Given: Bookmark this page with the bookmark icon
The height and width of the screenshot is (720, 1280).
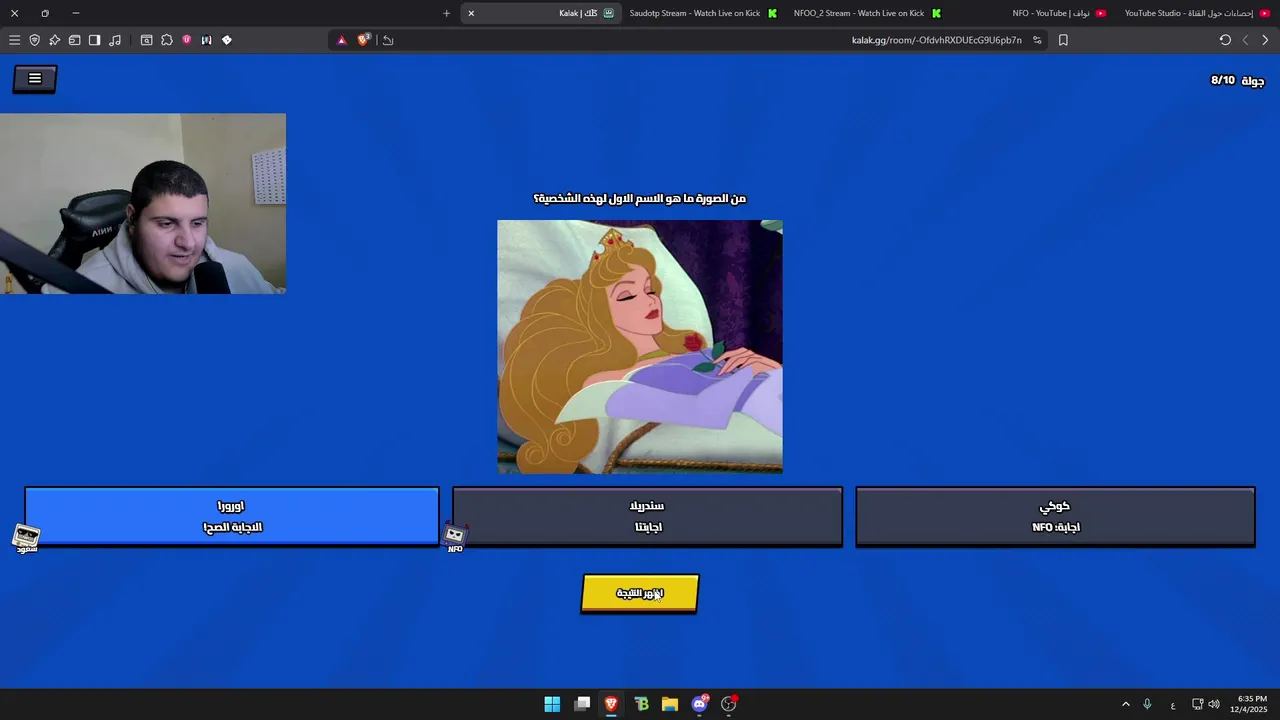Looking at the screenshot, I should pyautogui.click(x=1063, y=40).
